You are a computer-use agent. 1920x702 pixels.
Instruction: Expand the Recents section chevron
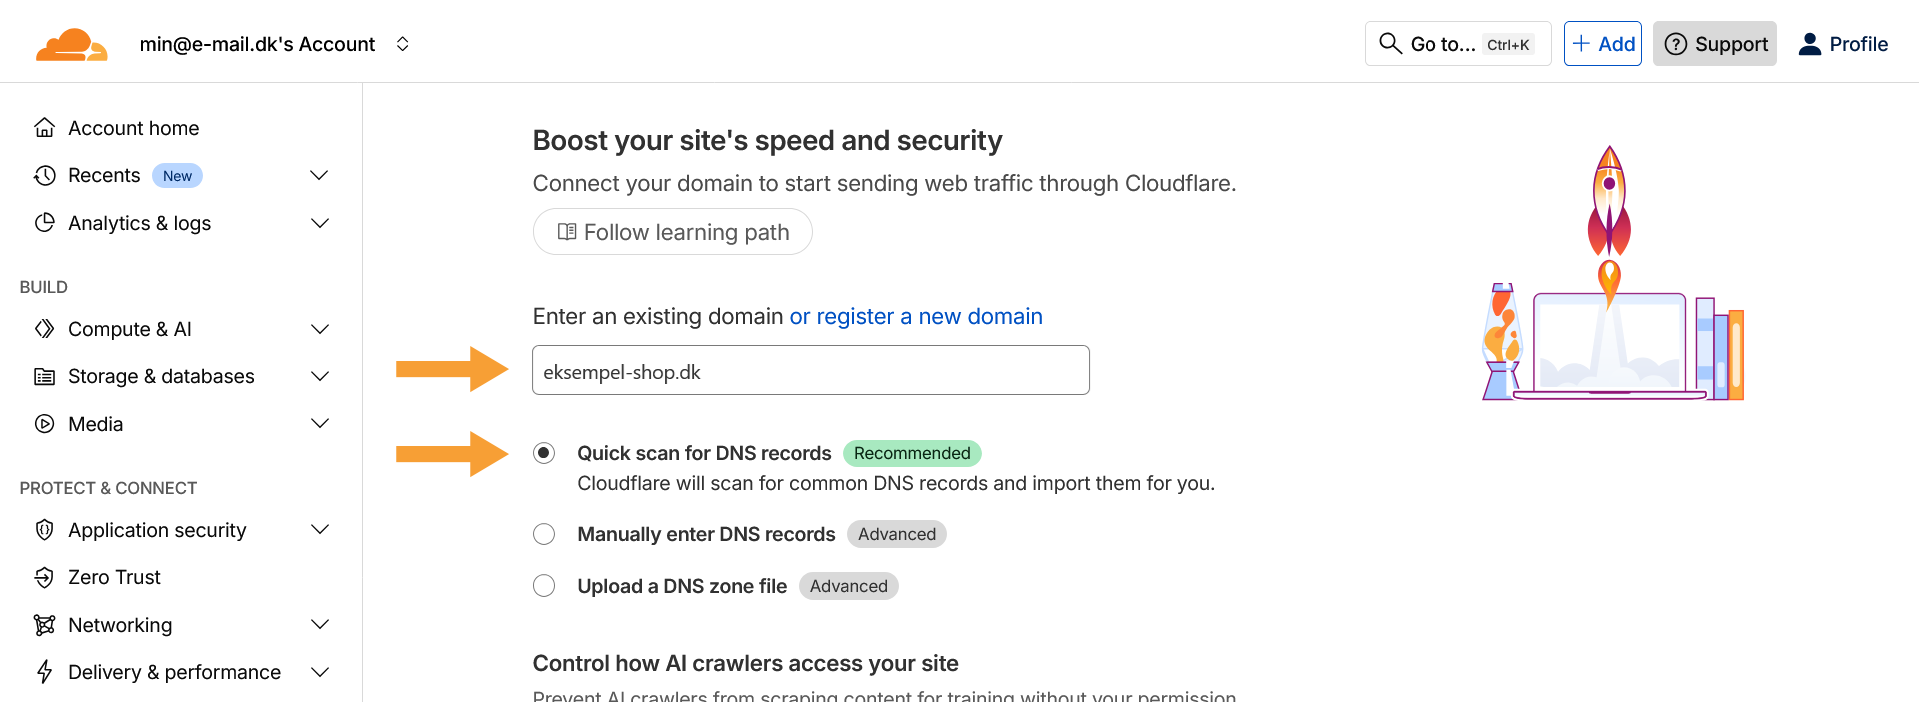click(x=319, y=176)
